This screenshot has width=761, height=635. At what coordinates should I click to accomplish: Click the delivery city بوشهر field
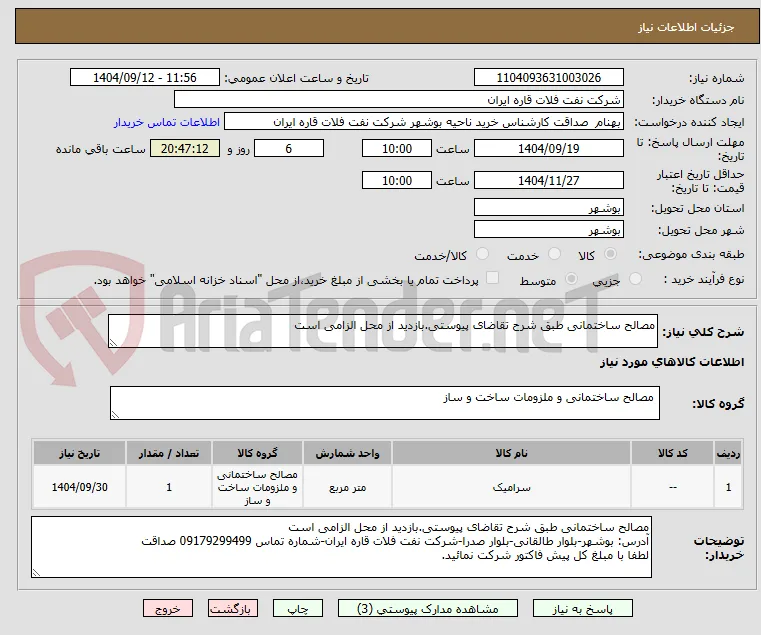[x=548, y=229]
